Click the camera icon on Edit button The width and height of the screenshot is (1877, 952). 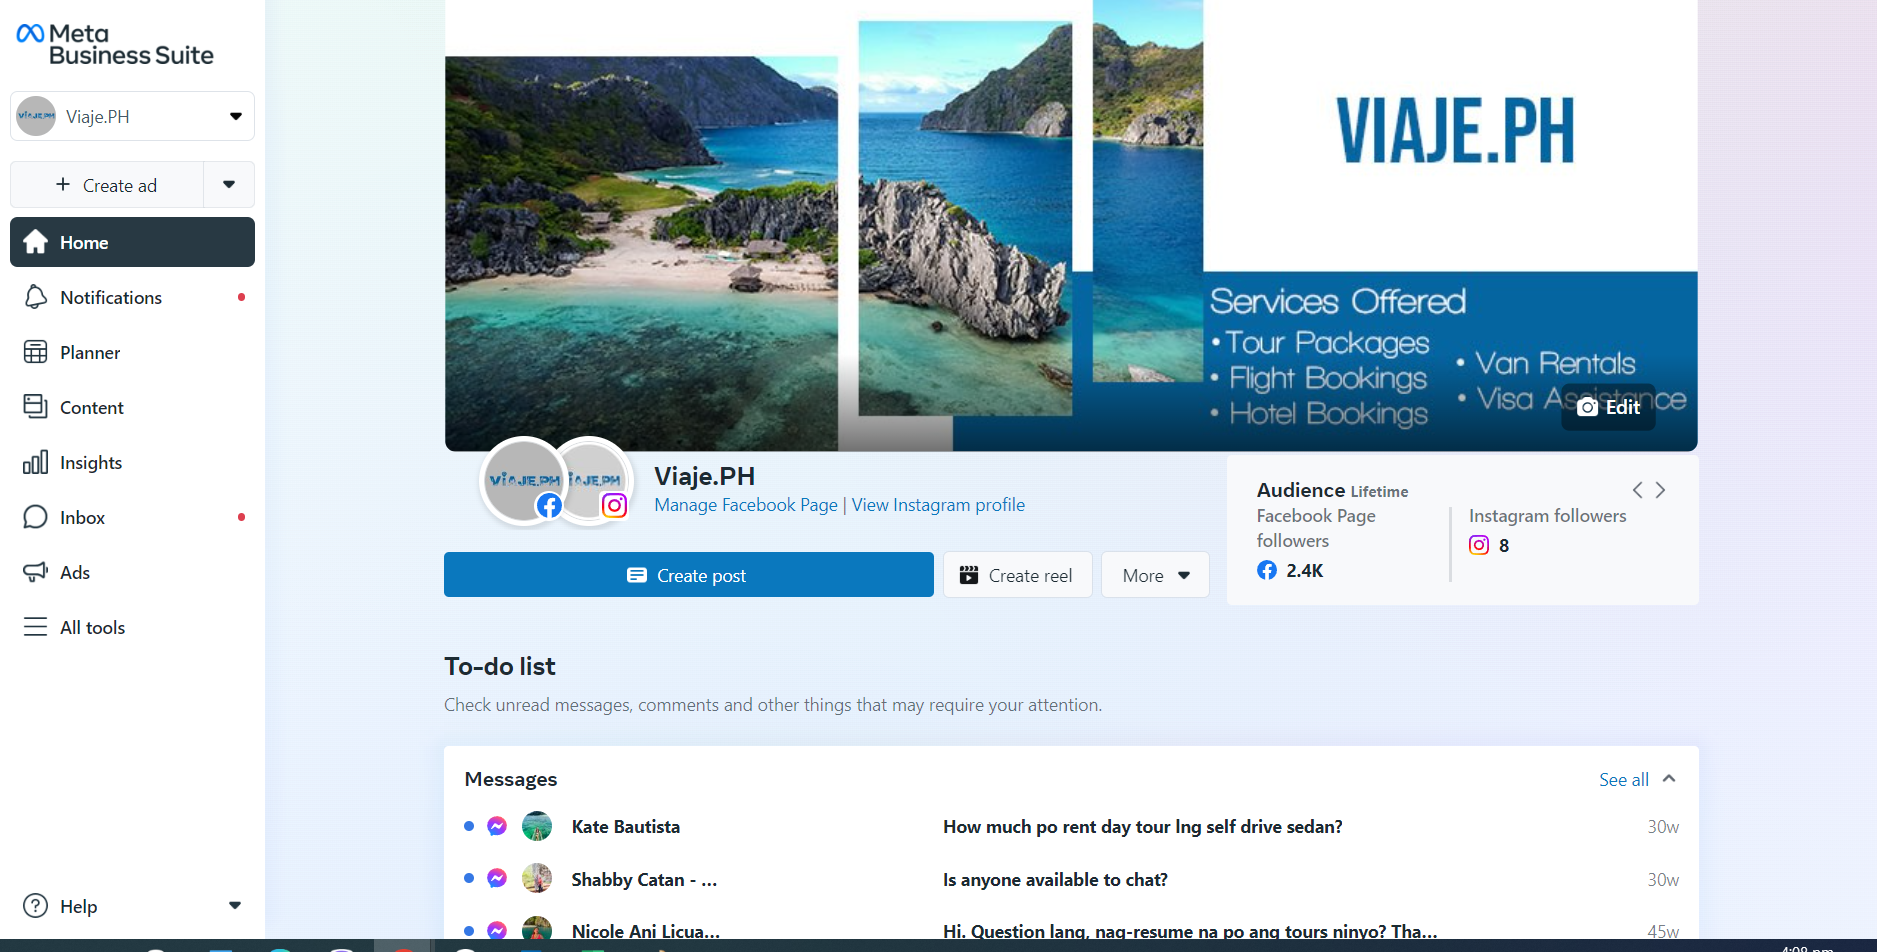click(1587, 407)
